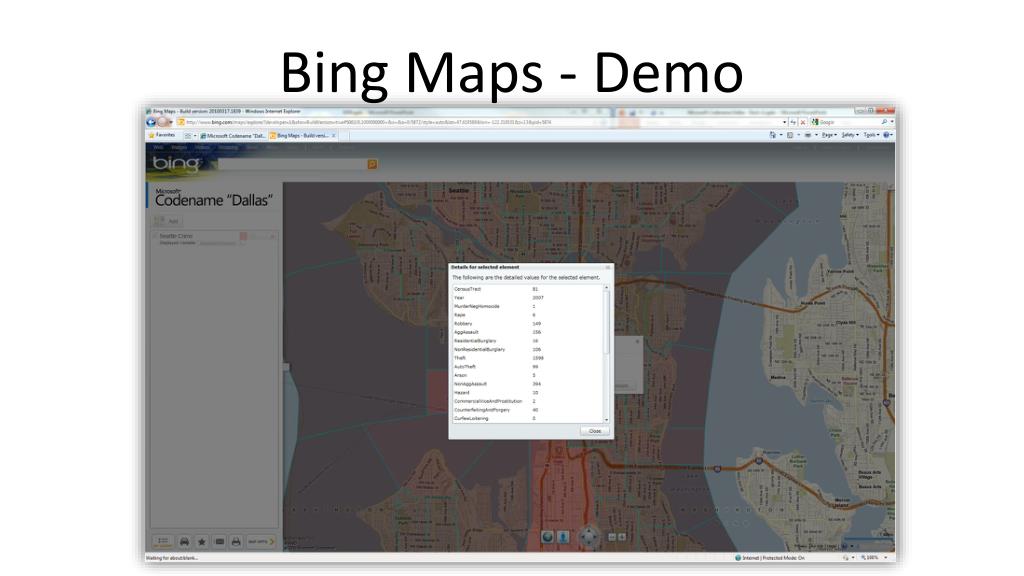The image size is (1024, 576).
Task: Close the Bing Maps tab
Action: [334, 136]
